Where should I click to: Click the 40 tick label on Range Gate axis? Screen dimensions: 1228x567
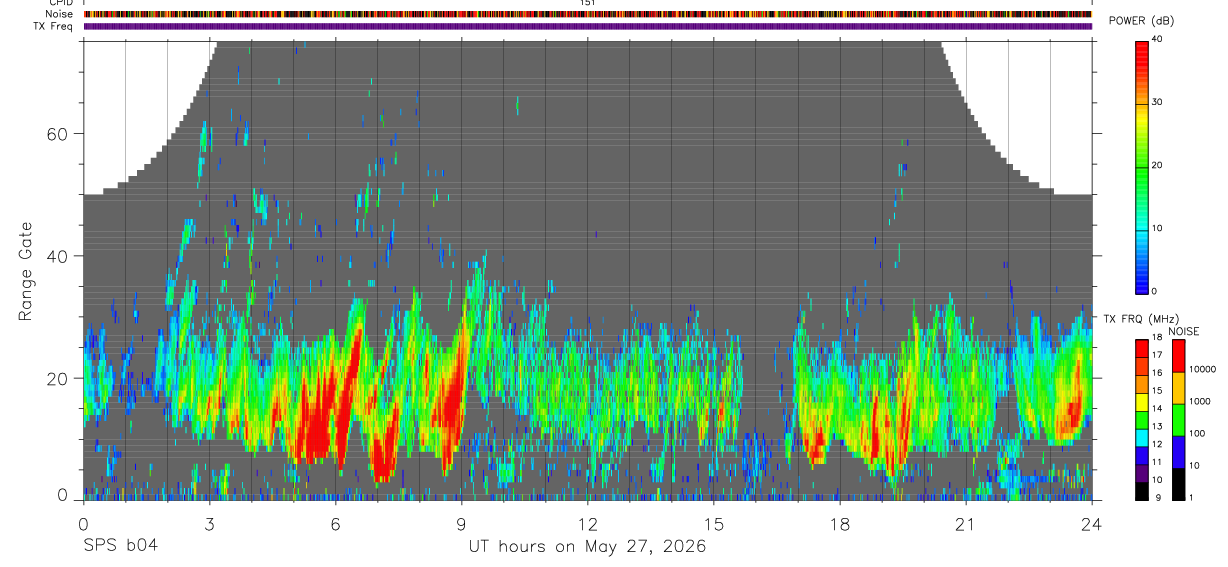click(57, 256)
